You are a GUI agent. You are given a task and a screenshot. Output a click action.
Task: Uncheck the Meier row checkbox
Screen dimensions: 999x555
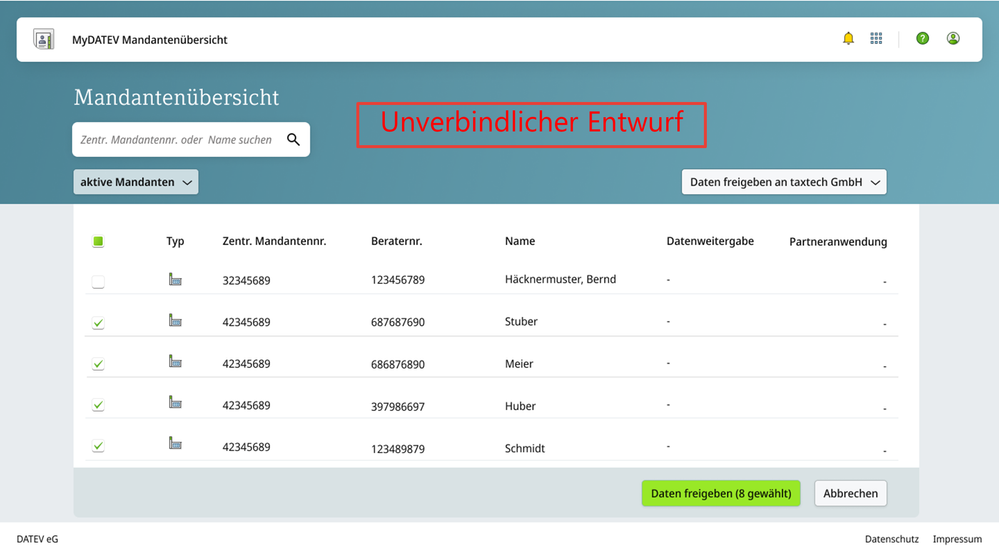point(98,364)
